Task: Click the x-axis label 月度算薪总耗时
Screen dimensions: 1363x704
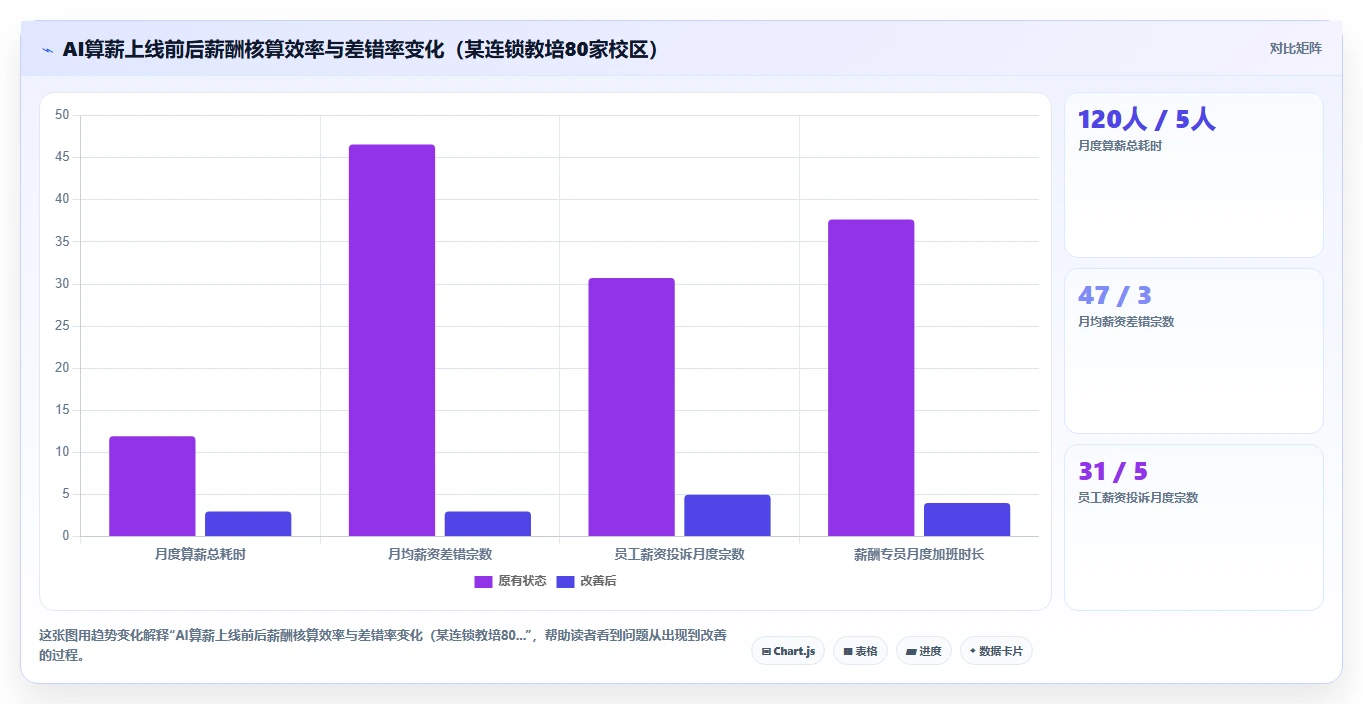Action: click(200, 554)
